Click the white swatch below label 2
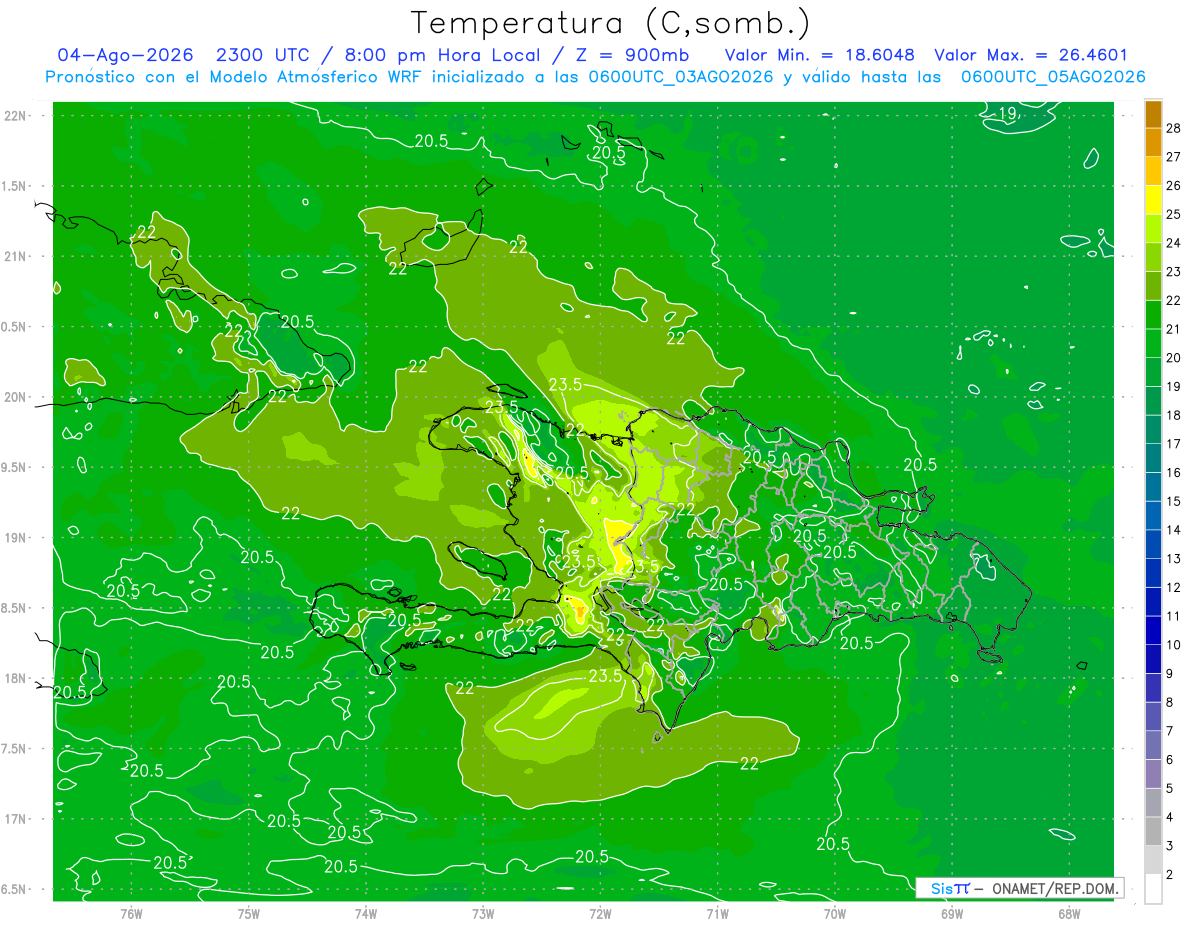Screen dimensions: 1200x927 click(x=1153, y=890)
